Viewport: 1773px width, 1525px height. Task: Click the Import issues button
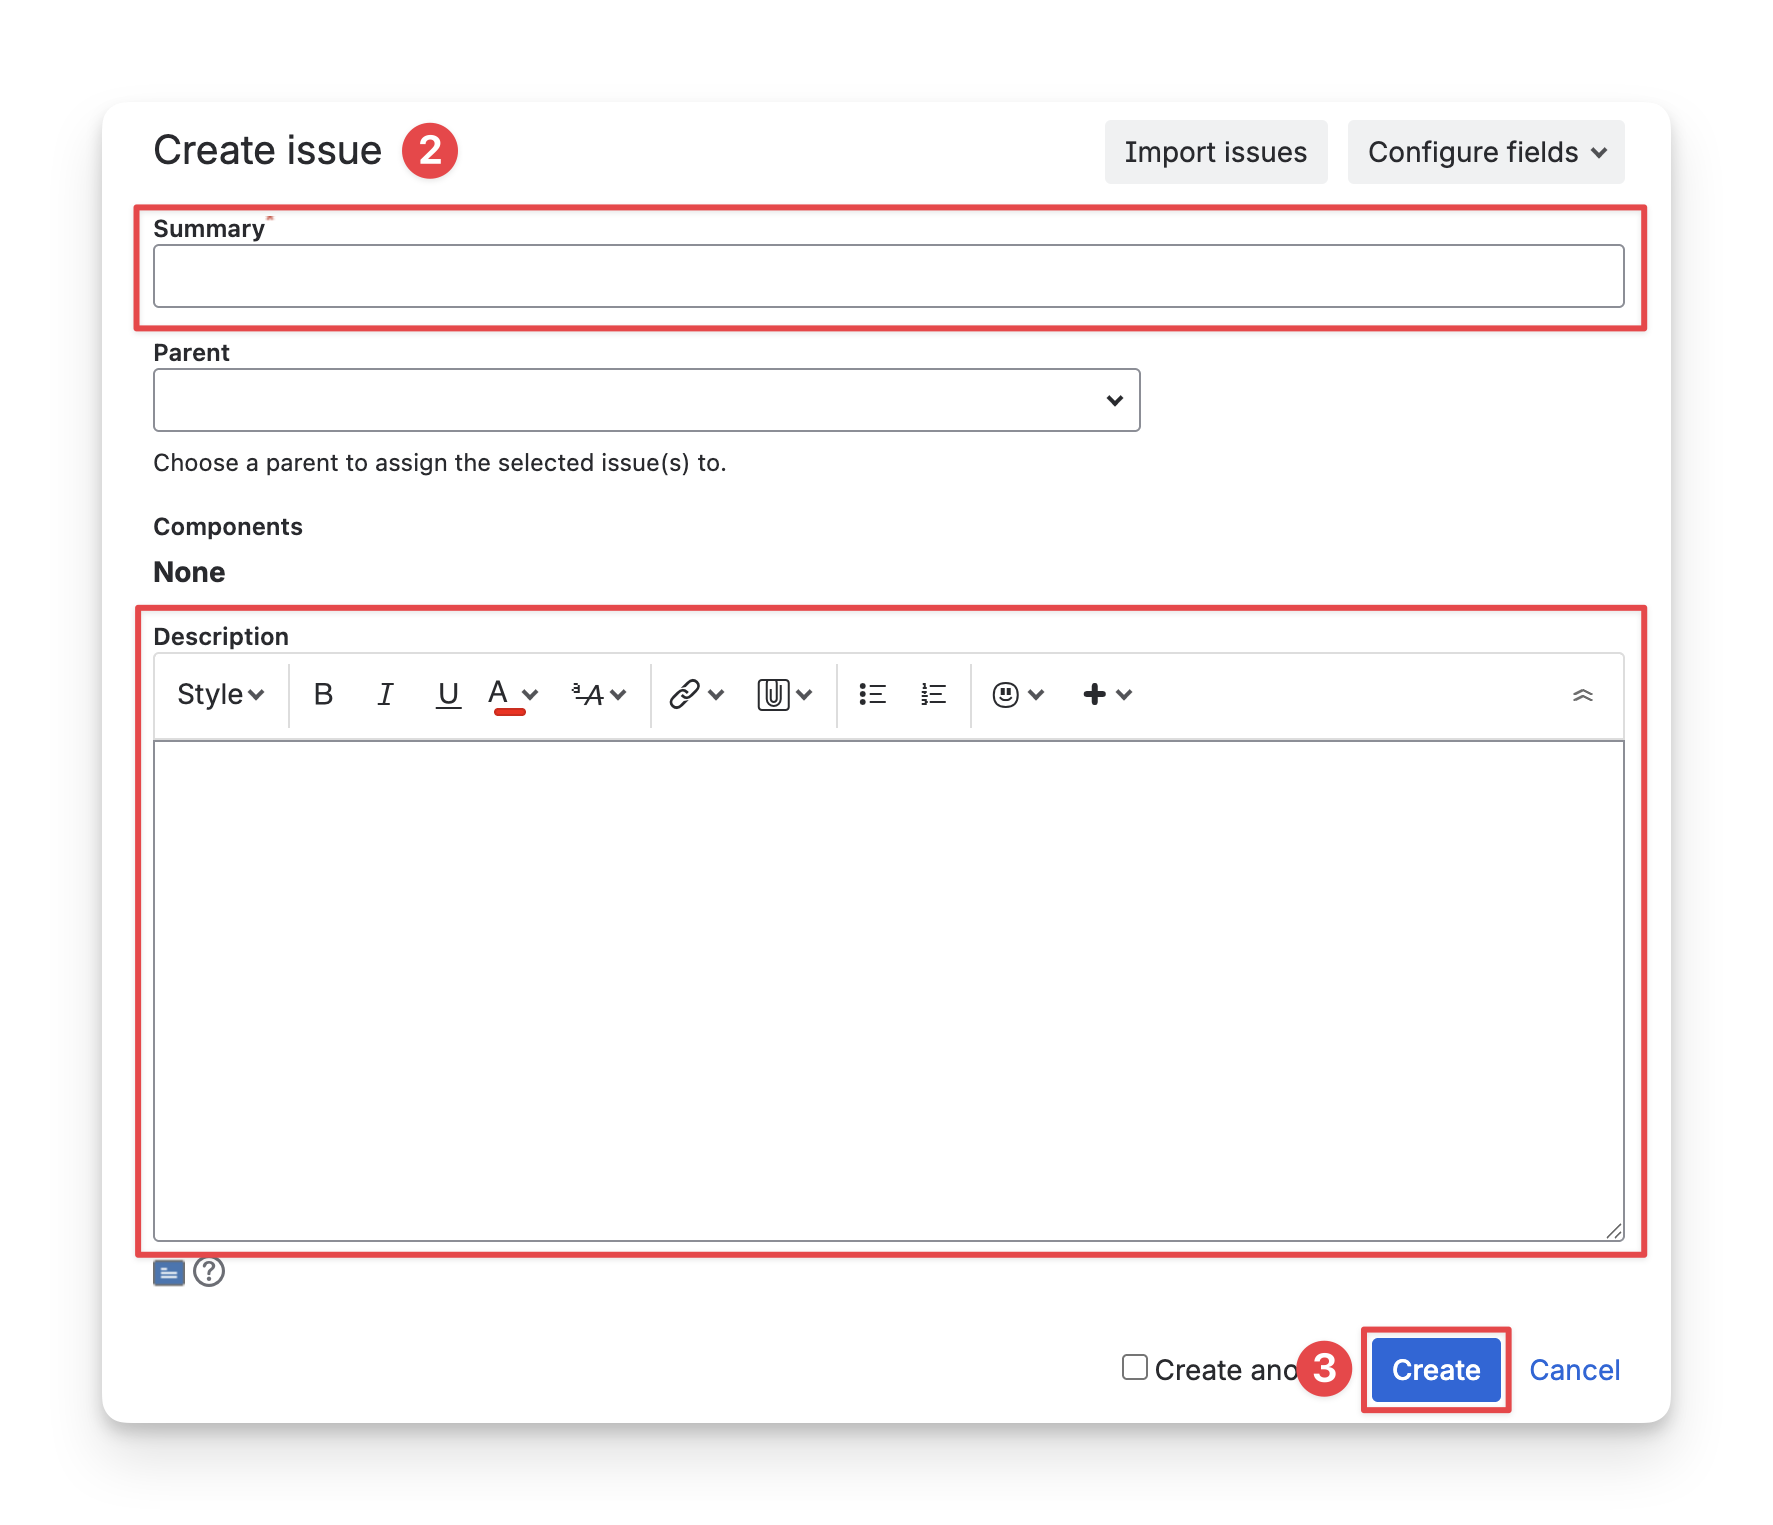pyautogui.click(x=1215, y=152)
